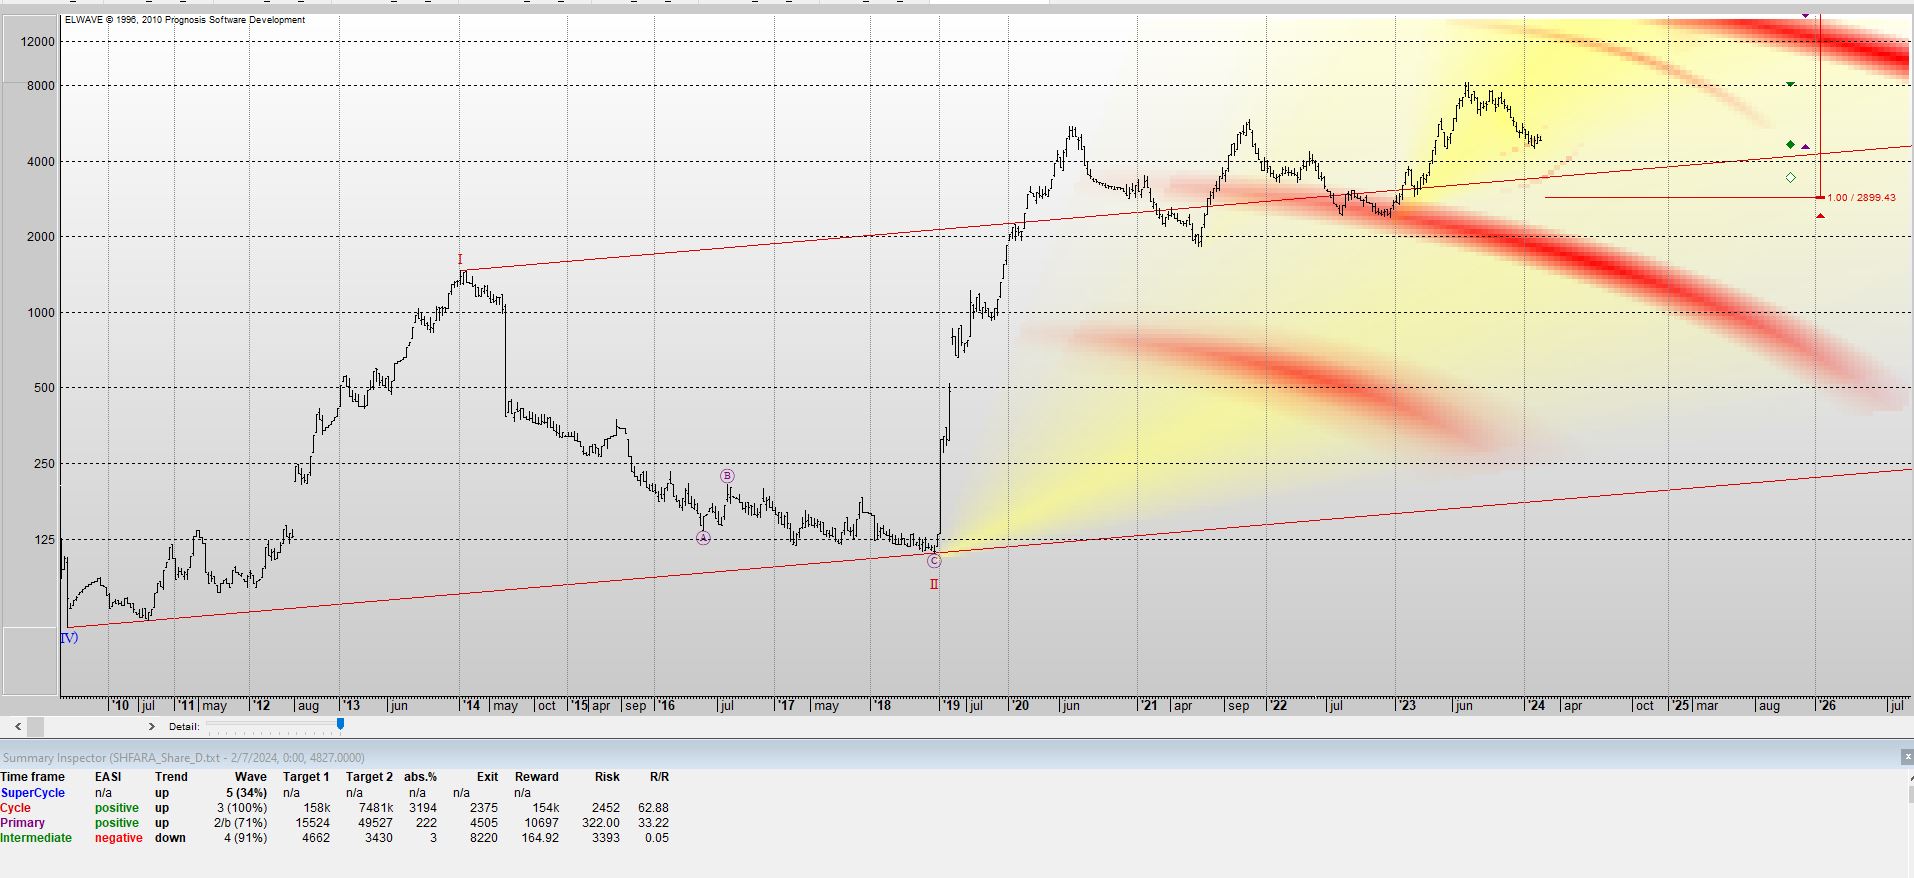Click the Risk column header
1914x878 pixels.
pyautogui.click(x=607, y=777)
